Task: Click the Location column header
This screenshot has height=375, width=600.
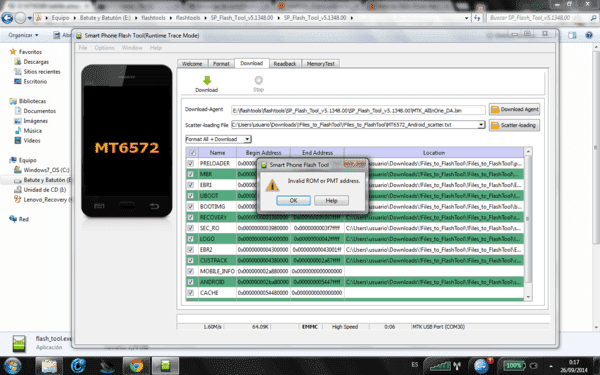Action: (434, 153)
